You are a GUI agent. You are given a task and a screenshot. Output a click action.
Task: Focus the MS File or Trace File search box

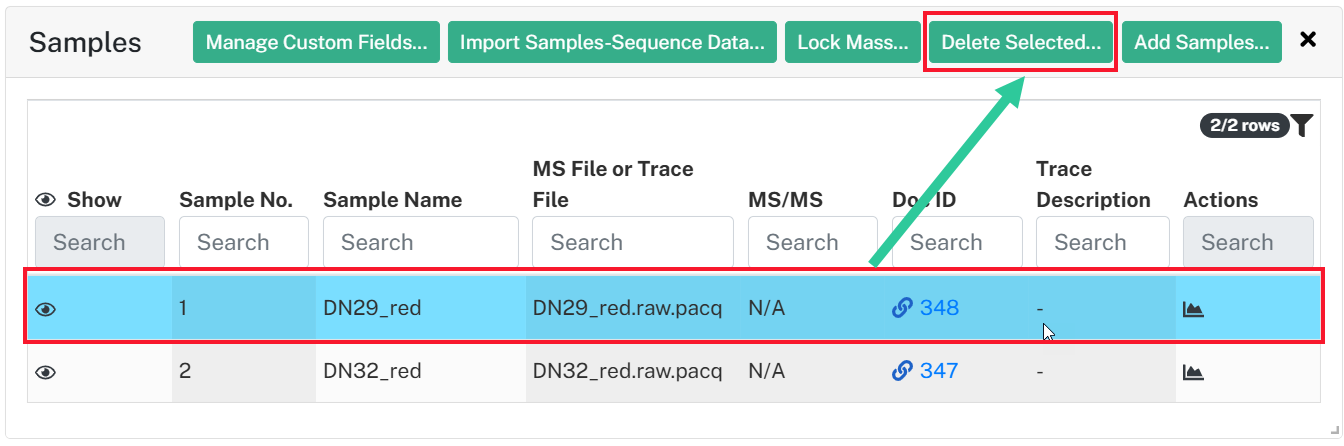(x=633, y=242)
